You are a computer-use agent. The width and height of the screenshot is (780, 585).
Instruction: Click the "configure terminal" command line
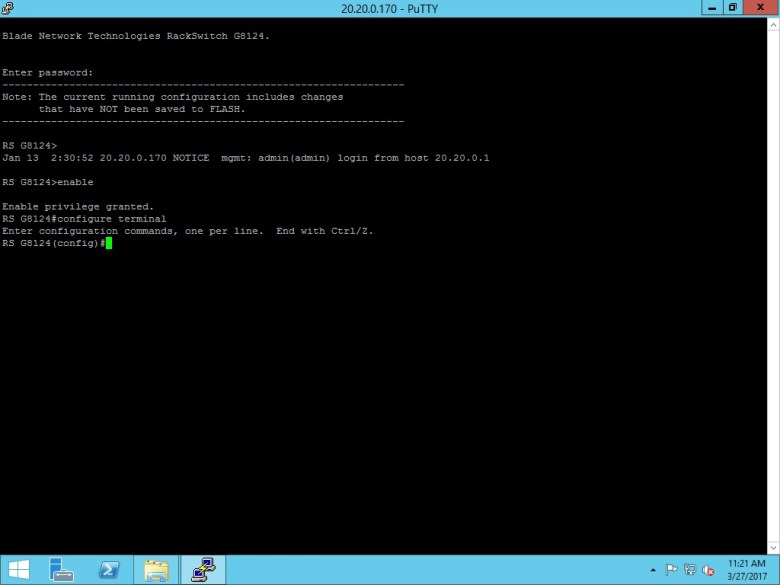point(84,218)
